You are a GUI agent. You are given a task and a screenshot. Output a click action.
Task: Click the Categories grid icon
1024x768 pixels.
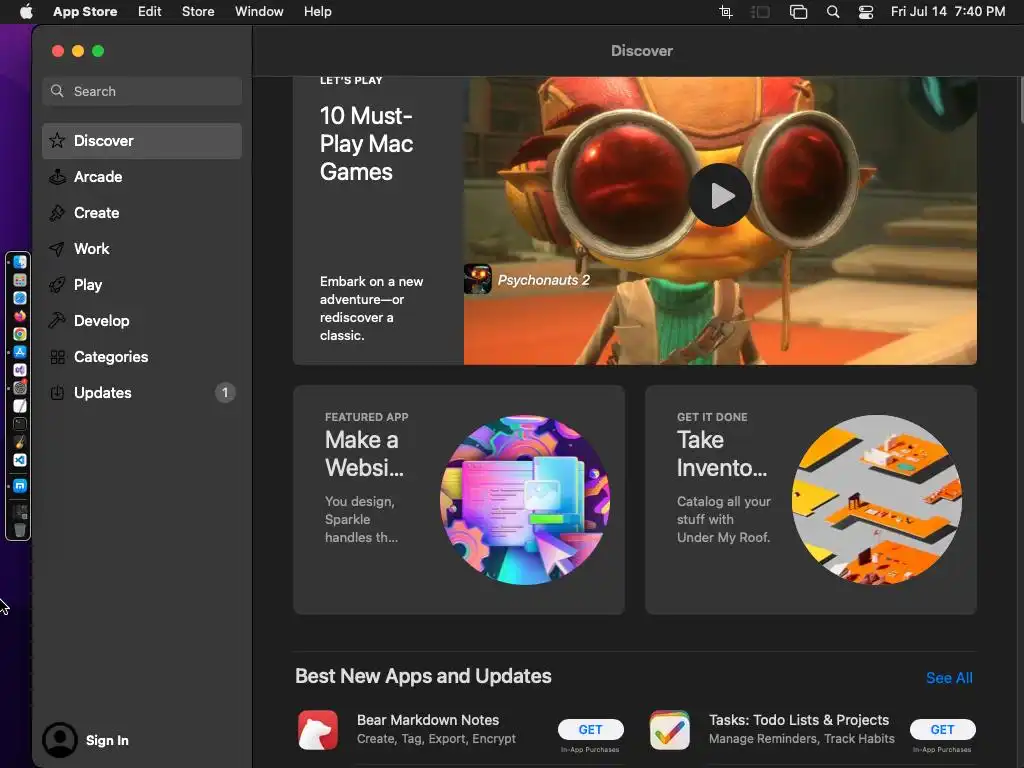pyautogui.click(x=57, y=357)
